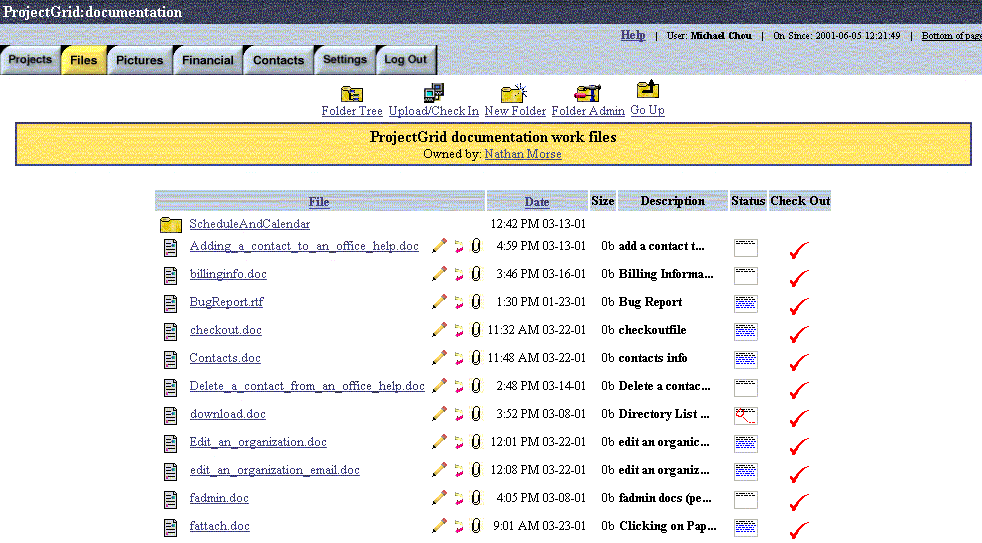Click the Folder Tree text link

pyautogui.click(x=352, y=111)
